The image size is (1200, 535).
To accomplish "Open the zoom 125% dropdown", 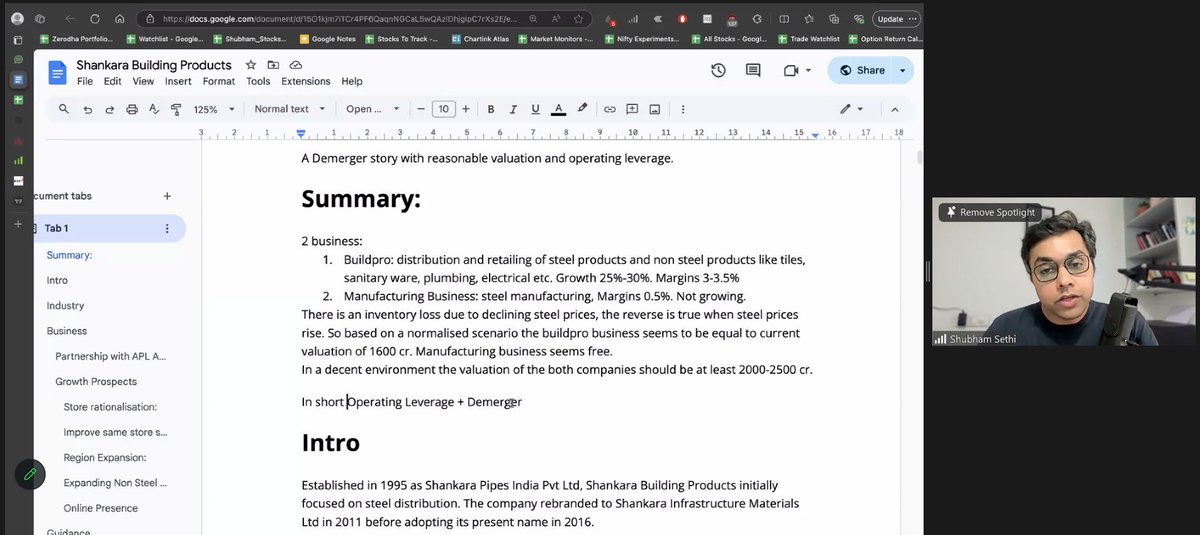I will click(x=214, y=109).
